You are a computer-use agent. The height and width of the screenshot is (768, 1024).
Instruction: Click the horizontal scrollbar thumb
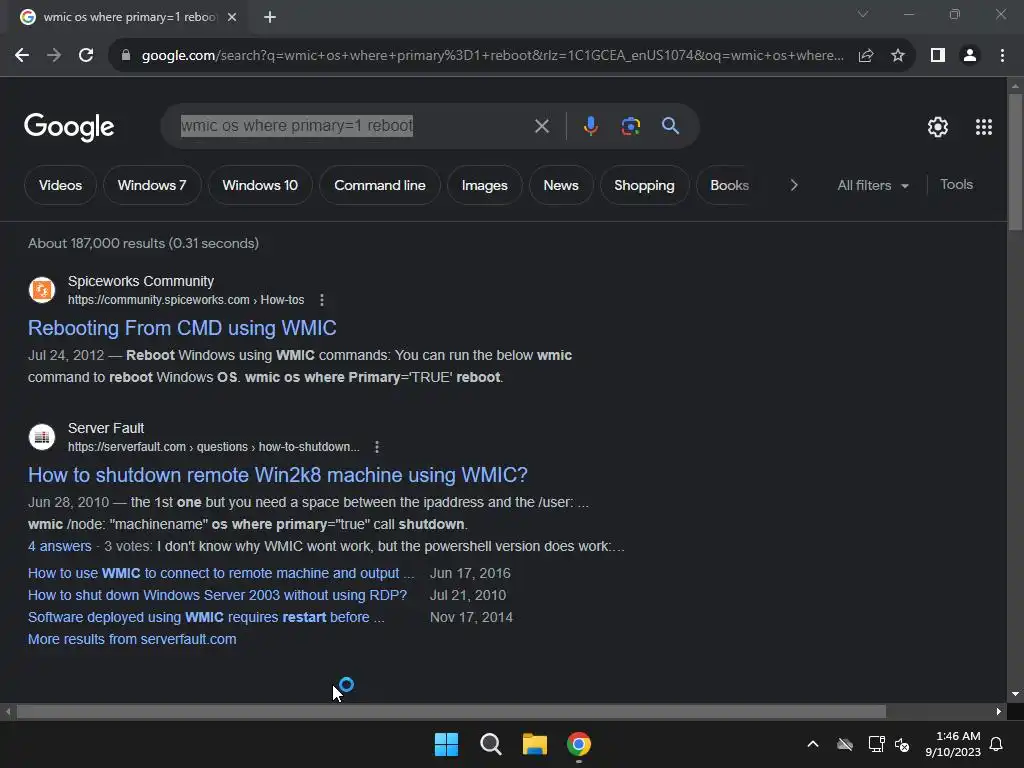point(451,711)
